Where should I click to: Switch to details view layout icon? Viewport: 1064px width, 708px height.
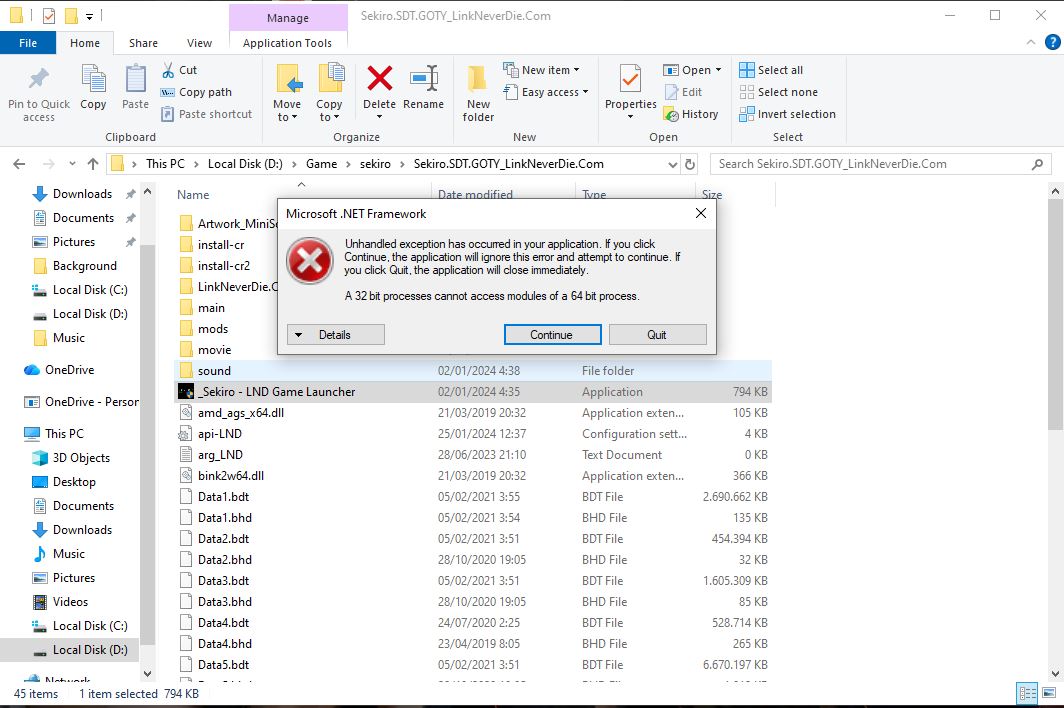[x=1027, y=693]
